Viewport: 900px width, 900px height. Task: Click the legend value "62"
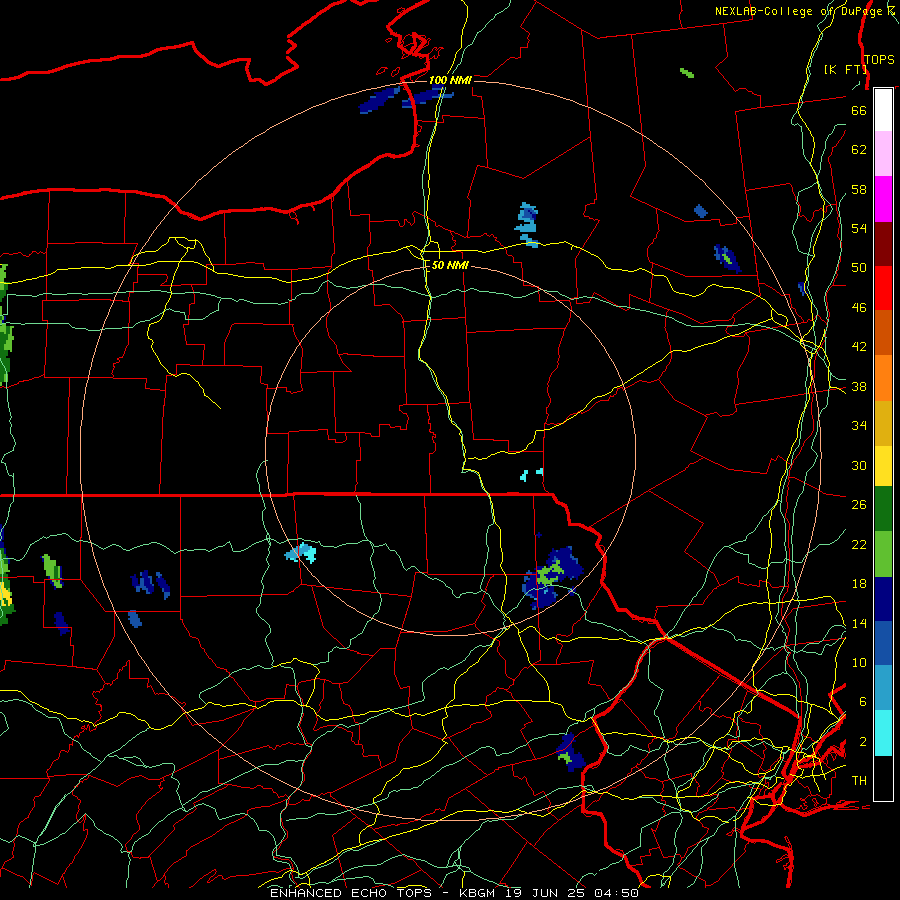click(x=859, y=150)
